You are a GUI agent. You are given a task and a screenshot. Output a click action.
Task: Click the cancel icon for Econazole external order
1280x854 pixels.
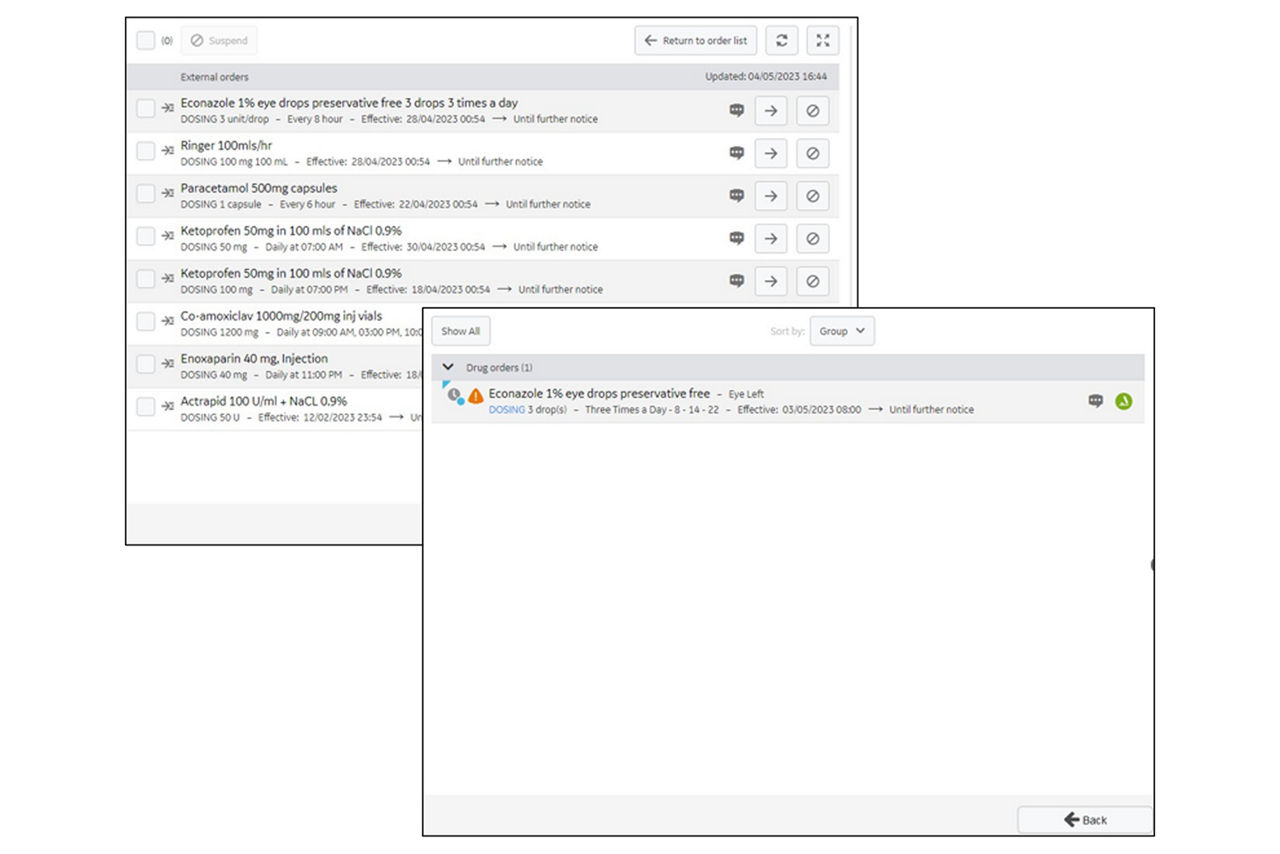812,111
